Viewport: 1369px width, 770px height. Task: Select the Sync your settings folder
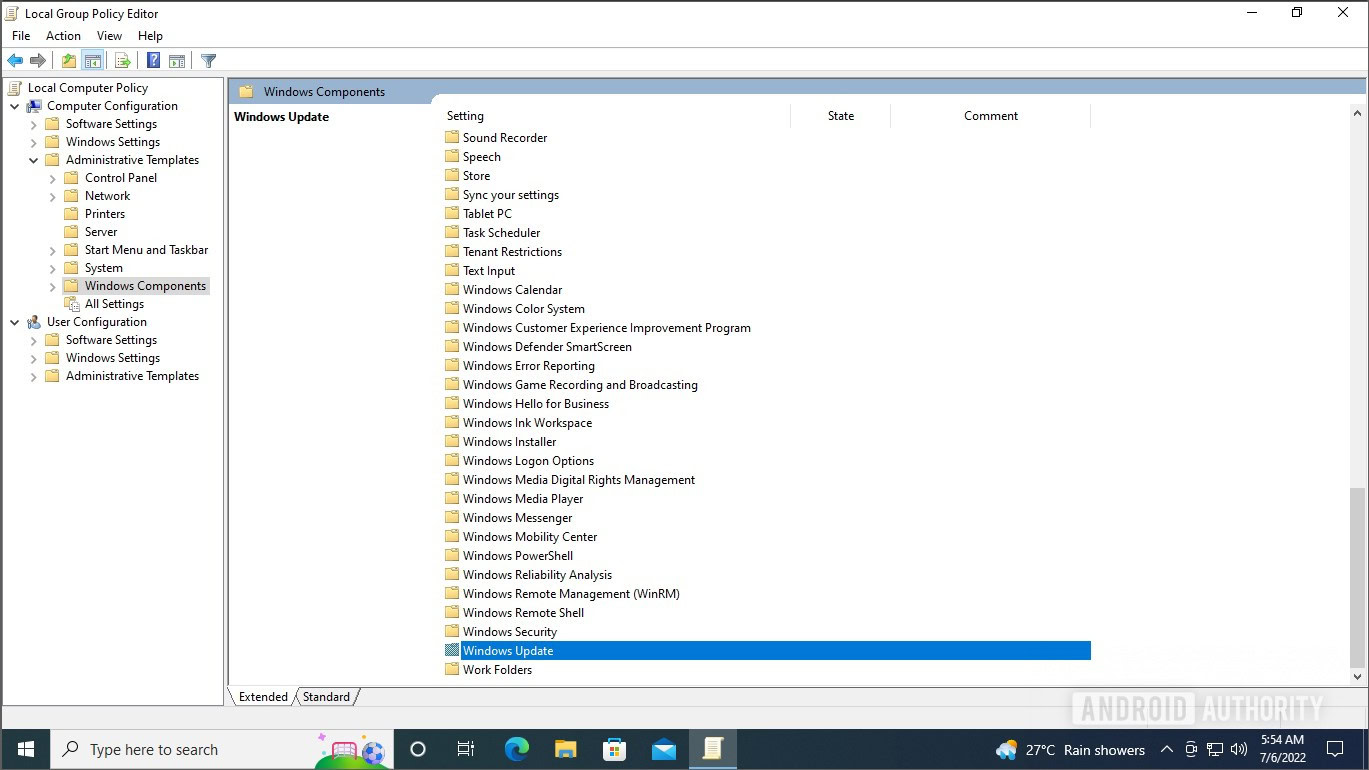tap(510, 195)
